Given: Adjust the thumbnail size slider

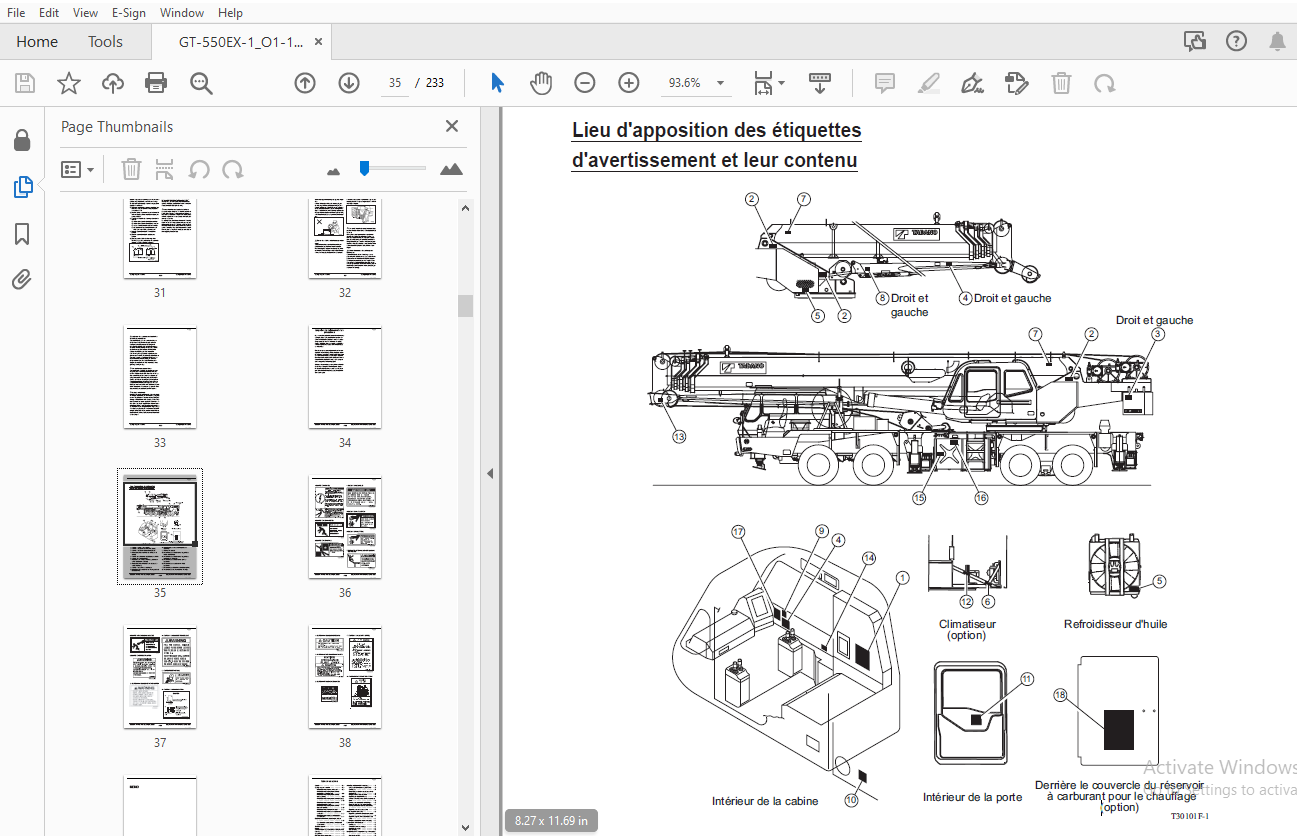Looking at the screenshot, I should tap(365, 168).
